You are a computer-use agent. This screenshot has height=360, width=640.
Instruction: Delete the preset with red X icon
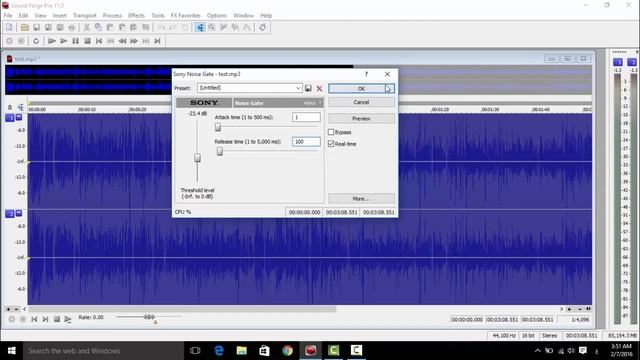(x=320, y=88)
